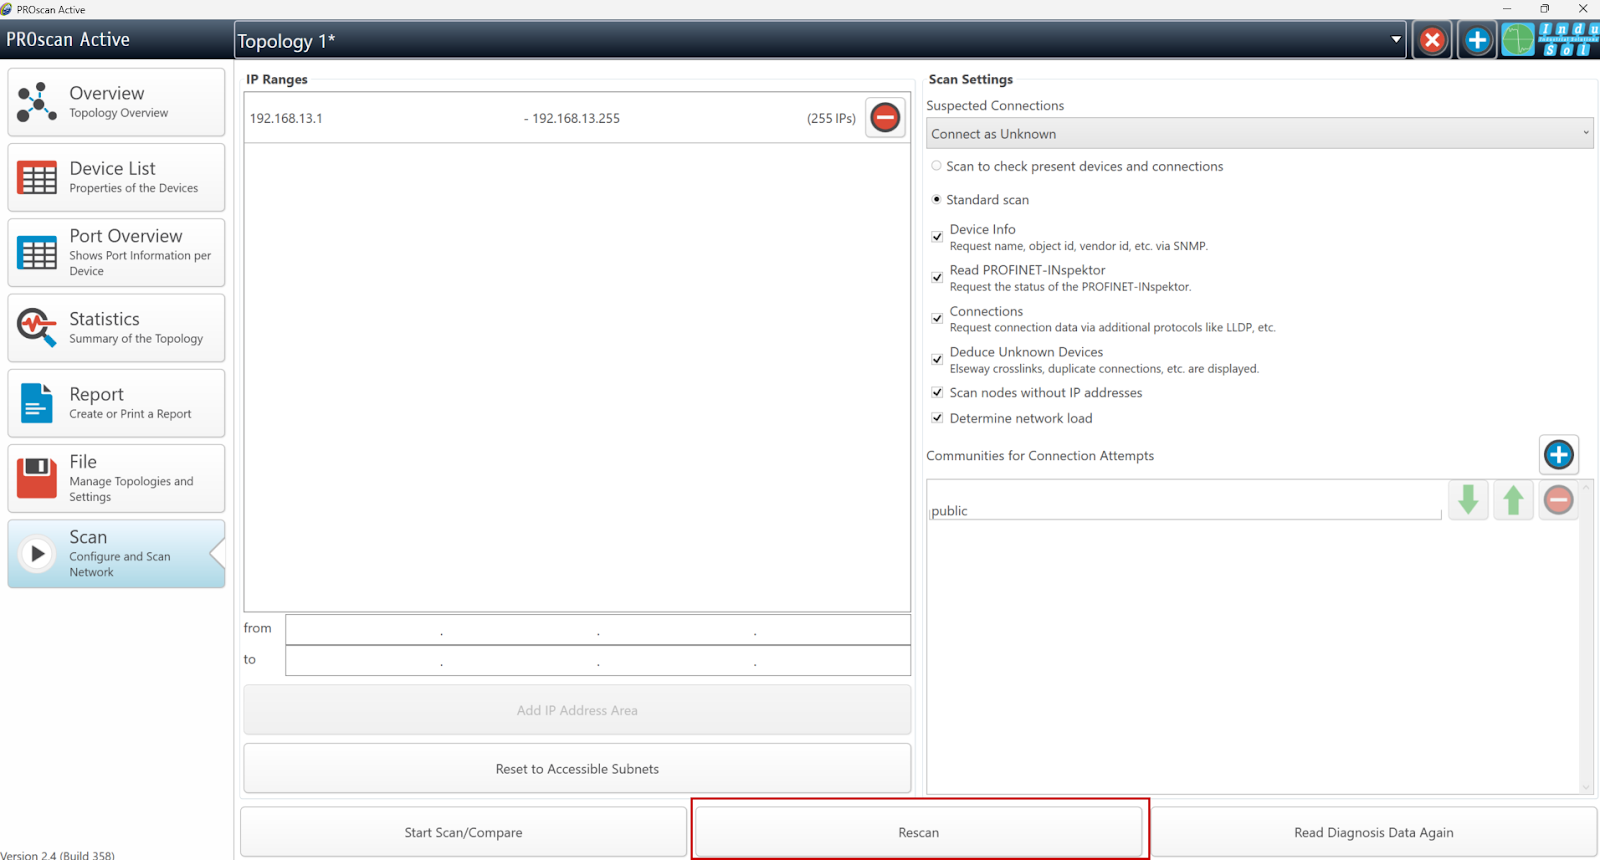Remove the 192.168.13.1 IP range

(x=885, y=117)
